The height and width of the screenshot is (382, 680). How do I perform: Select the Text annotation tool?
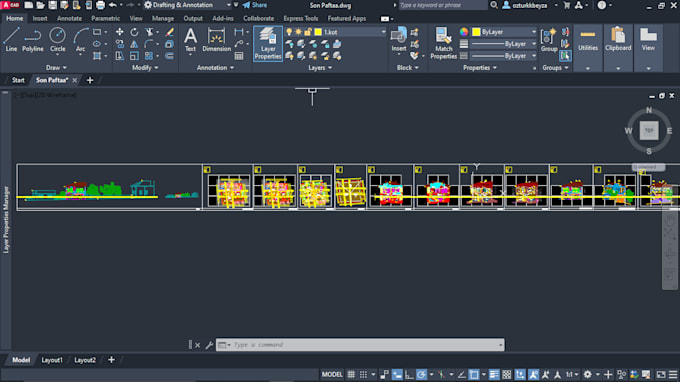pos(190,40)
